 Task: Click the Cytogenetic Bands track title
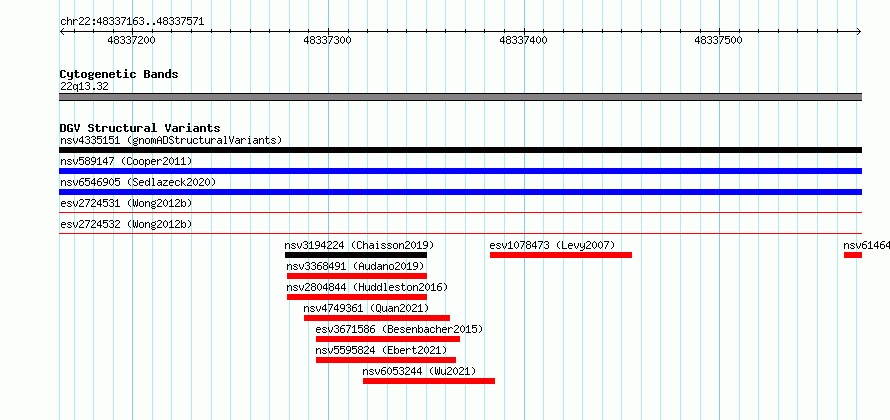click(x=119, y=74)
